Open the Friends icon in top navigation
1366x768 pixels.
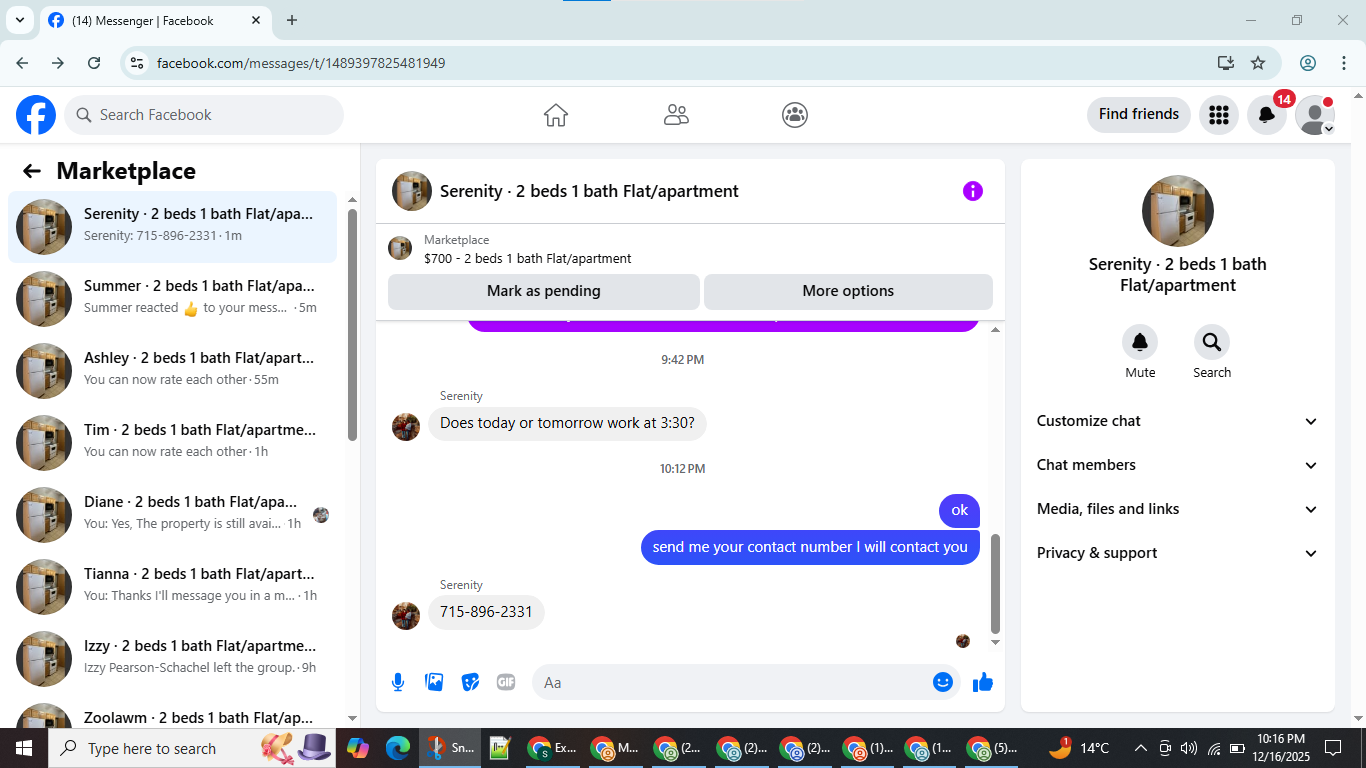click(676, 115)
